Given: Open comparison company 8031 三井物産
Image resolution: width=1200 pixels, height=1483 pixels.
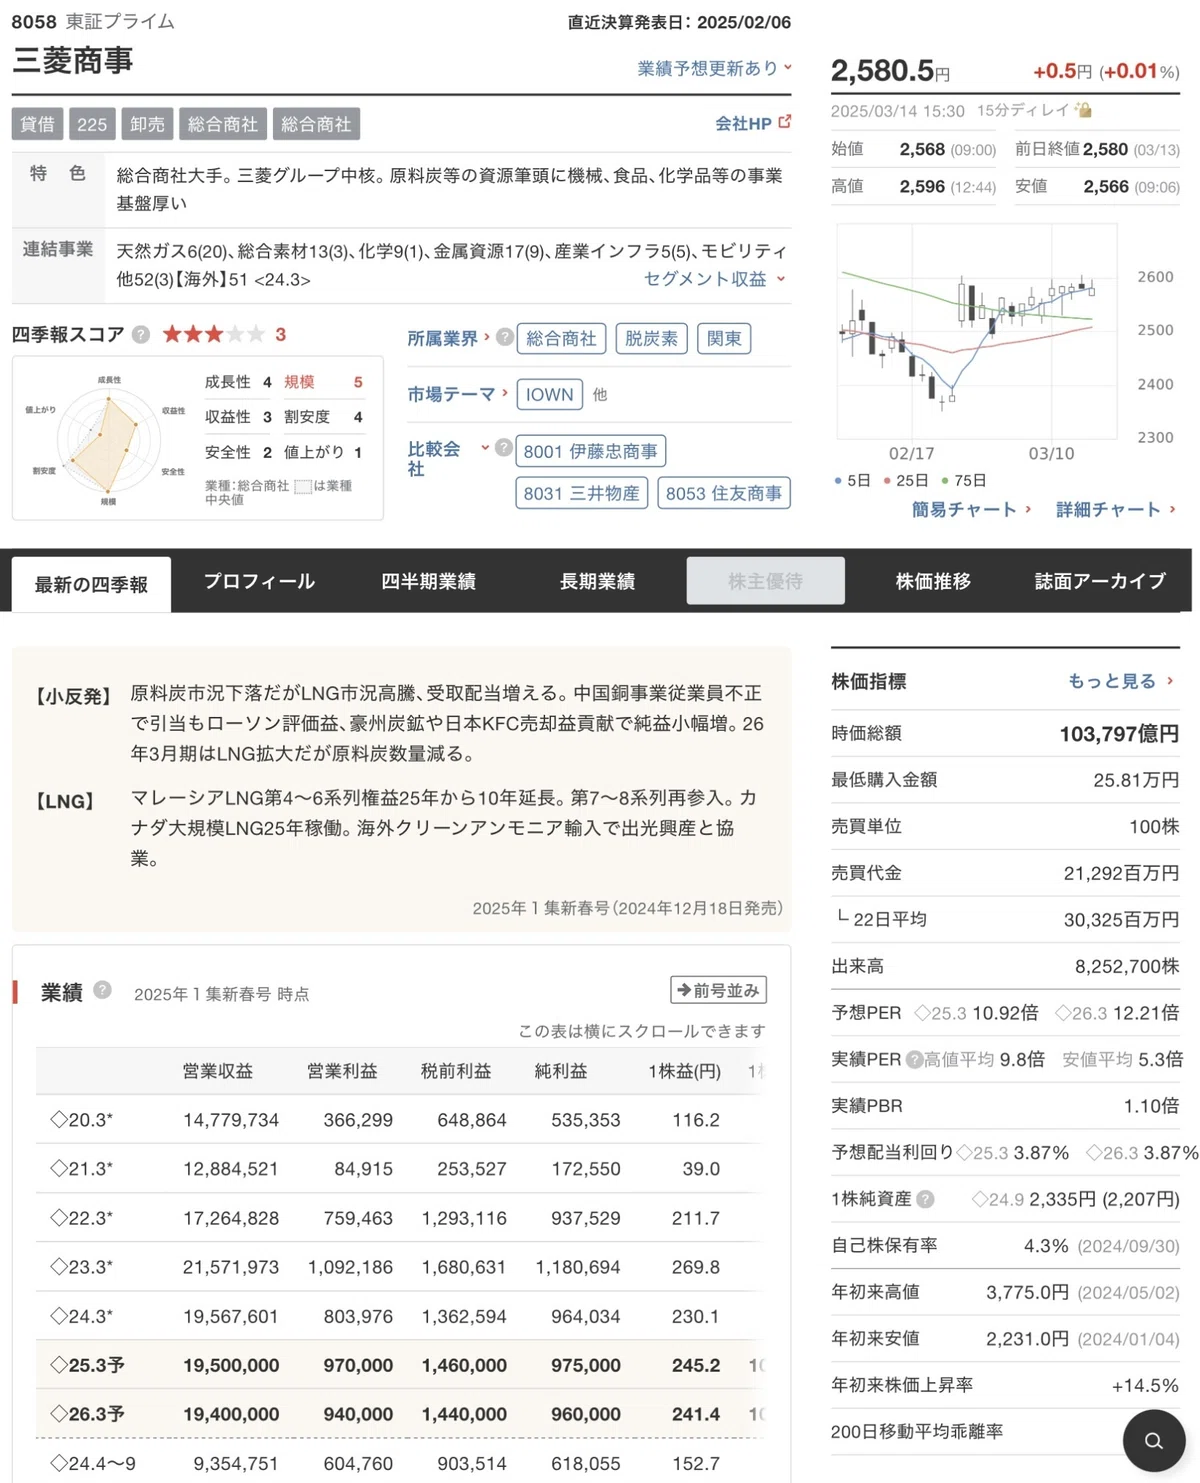Looking at the screenshot, I should click(x=582, y=493).
